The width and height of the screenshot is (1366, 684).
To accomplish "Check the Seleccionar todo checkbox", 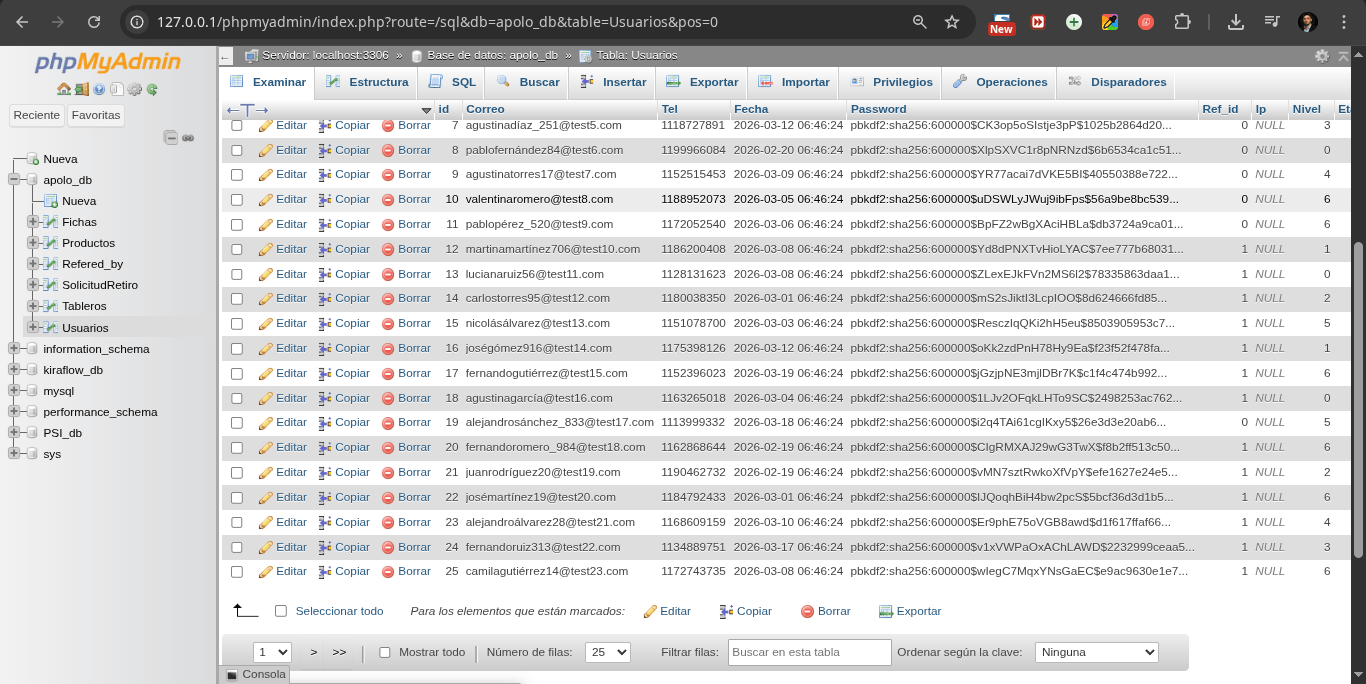I will tap(280, 611).
